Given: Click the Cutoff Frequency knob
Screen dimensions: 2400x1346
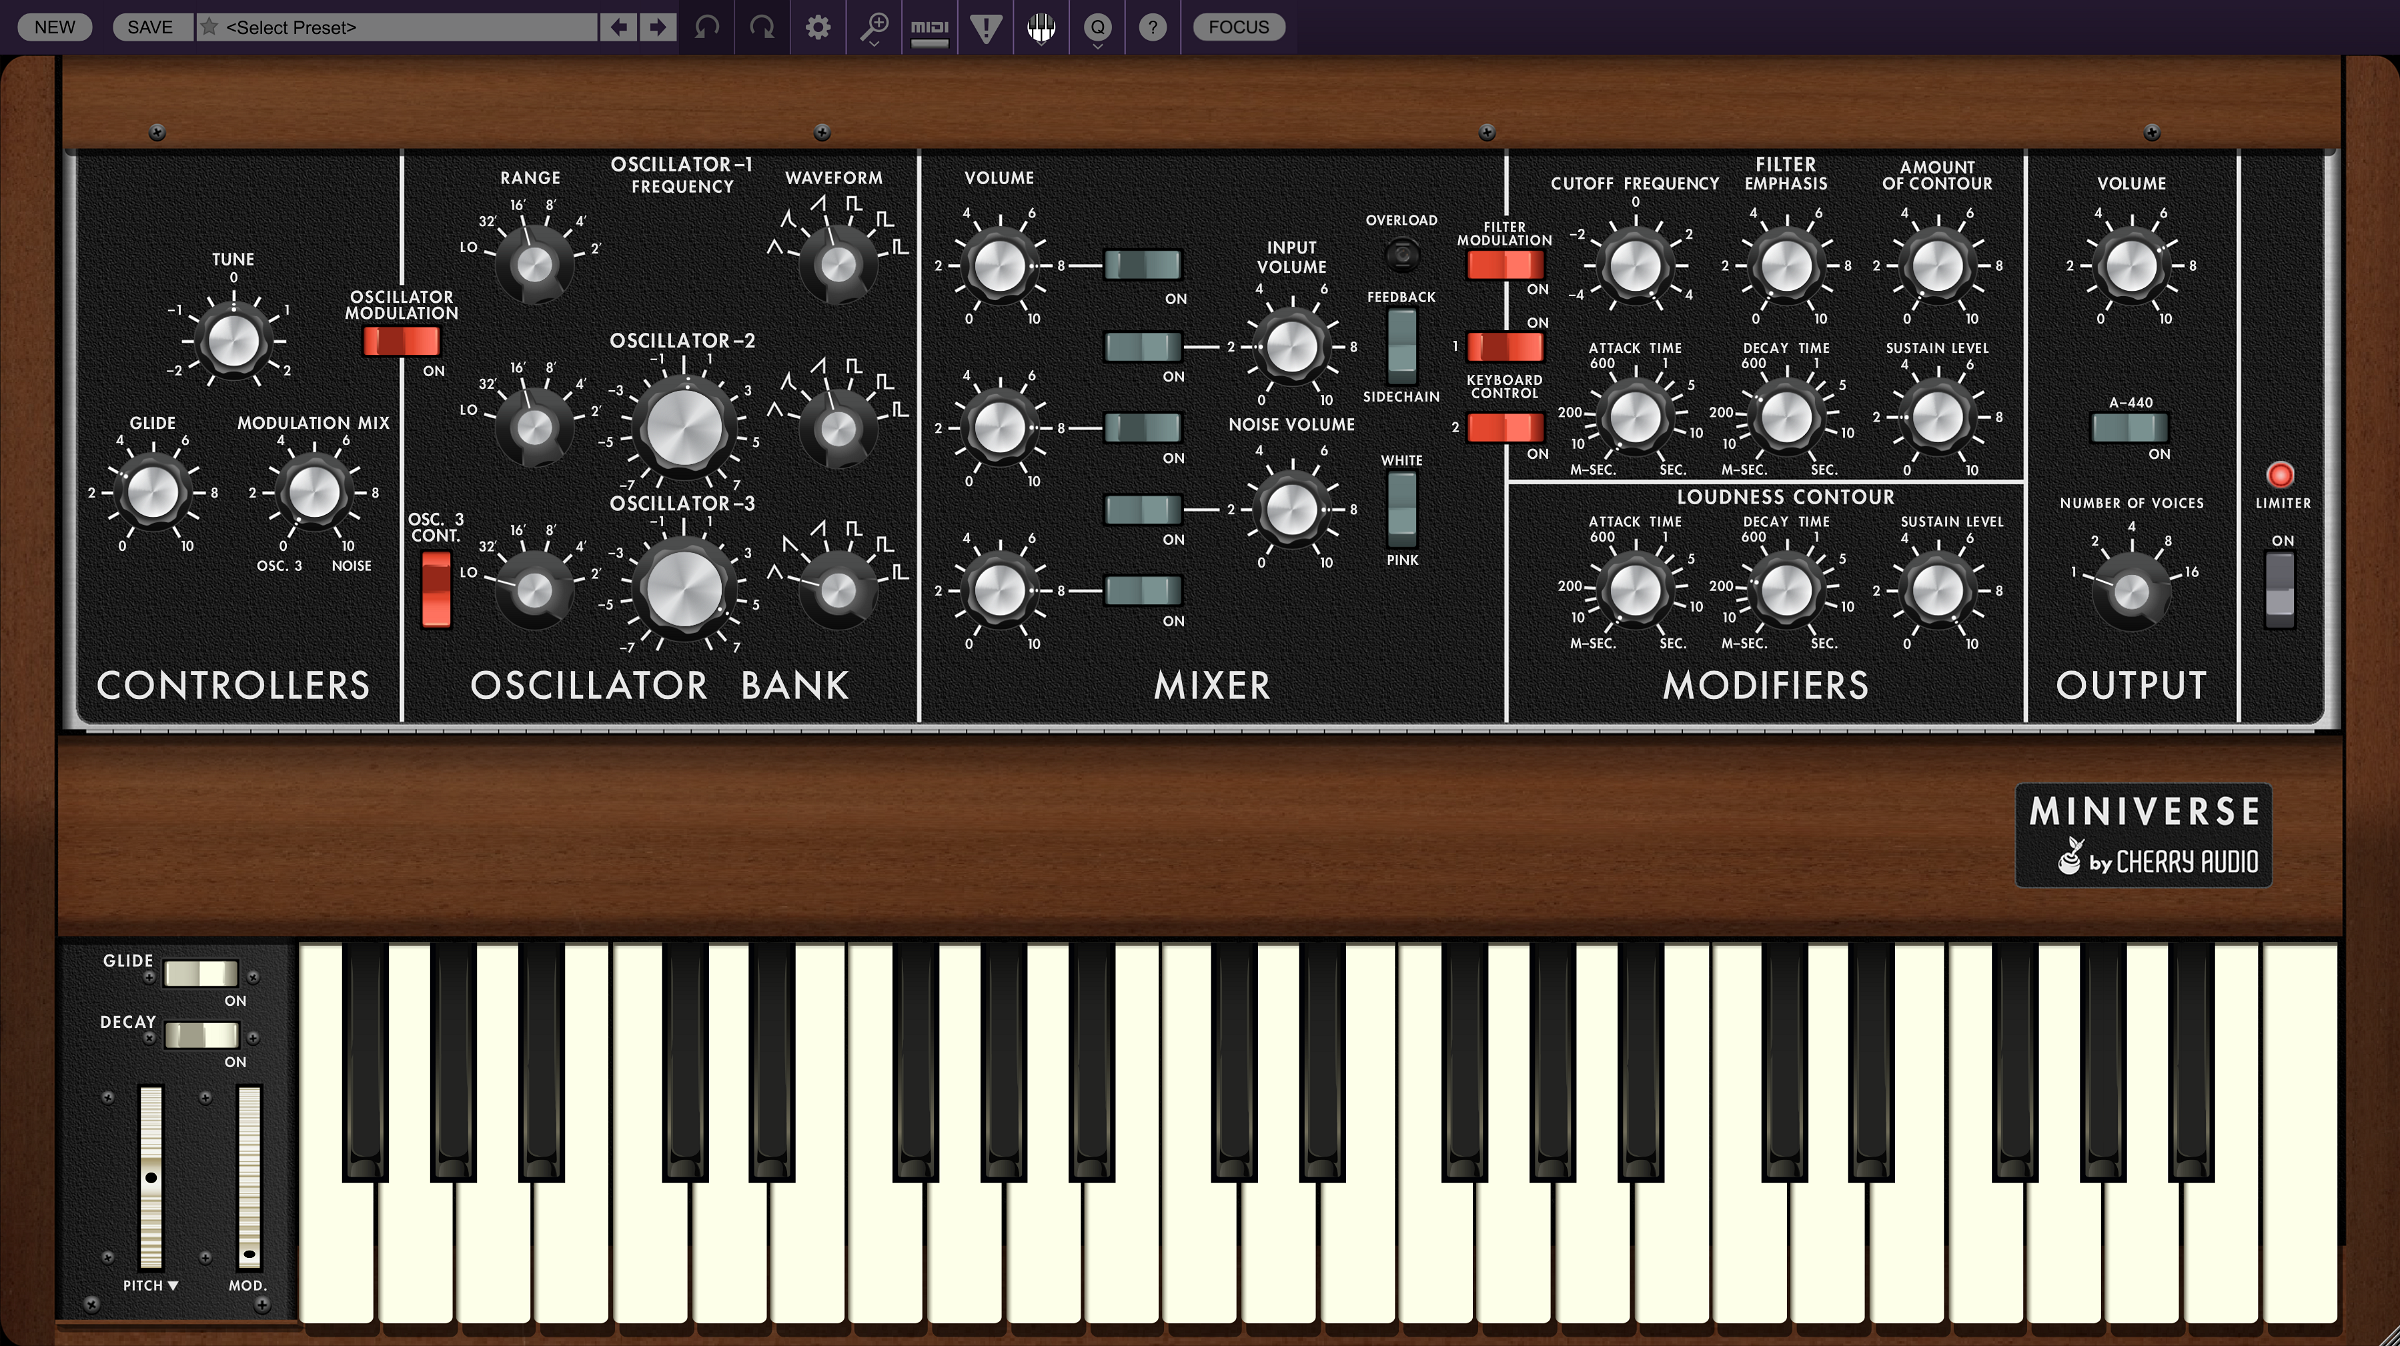Looking at the screenshot, I should (1635, 265).
